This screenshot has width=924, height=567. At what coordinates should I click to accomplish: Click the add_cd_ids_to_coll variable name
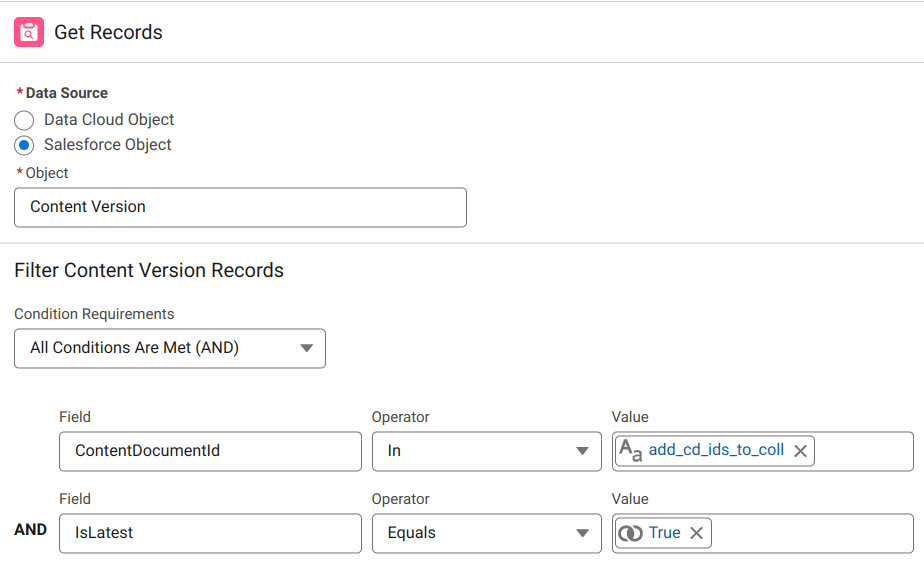(716, 450)
